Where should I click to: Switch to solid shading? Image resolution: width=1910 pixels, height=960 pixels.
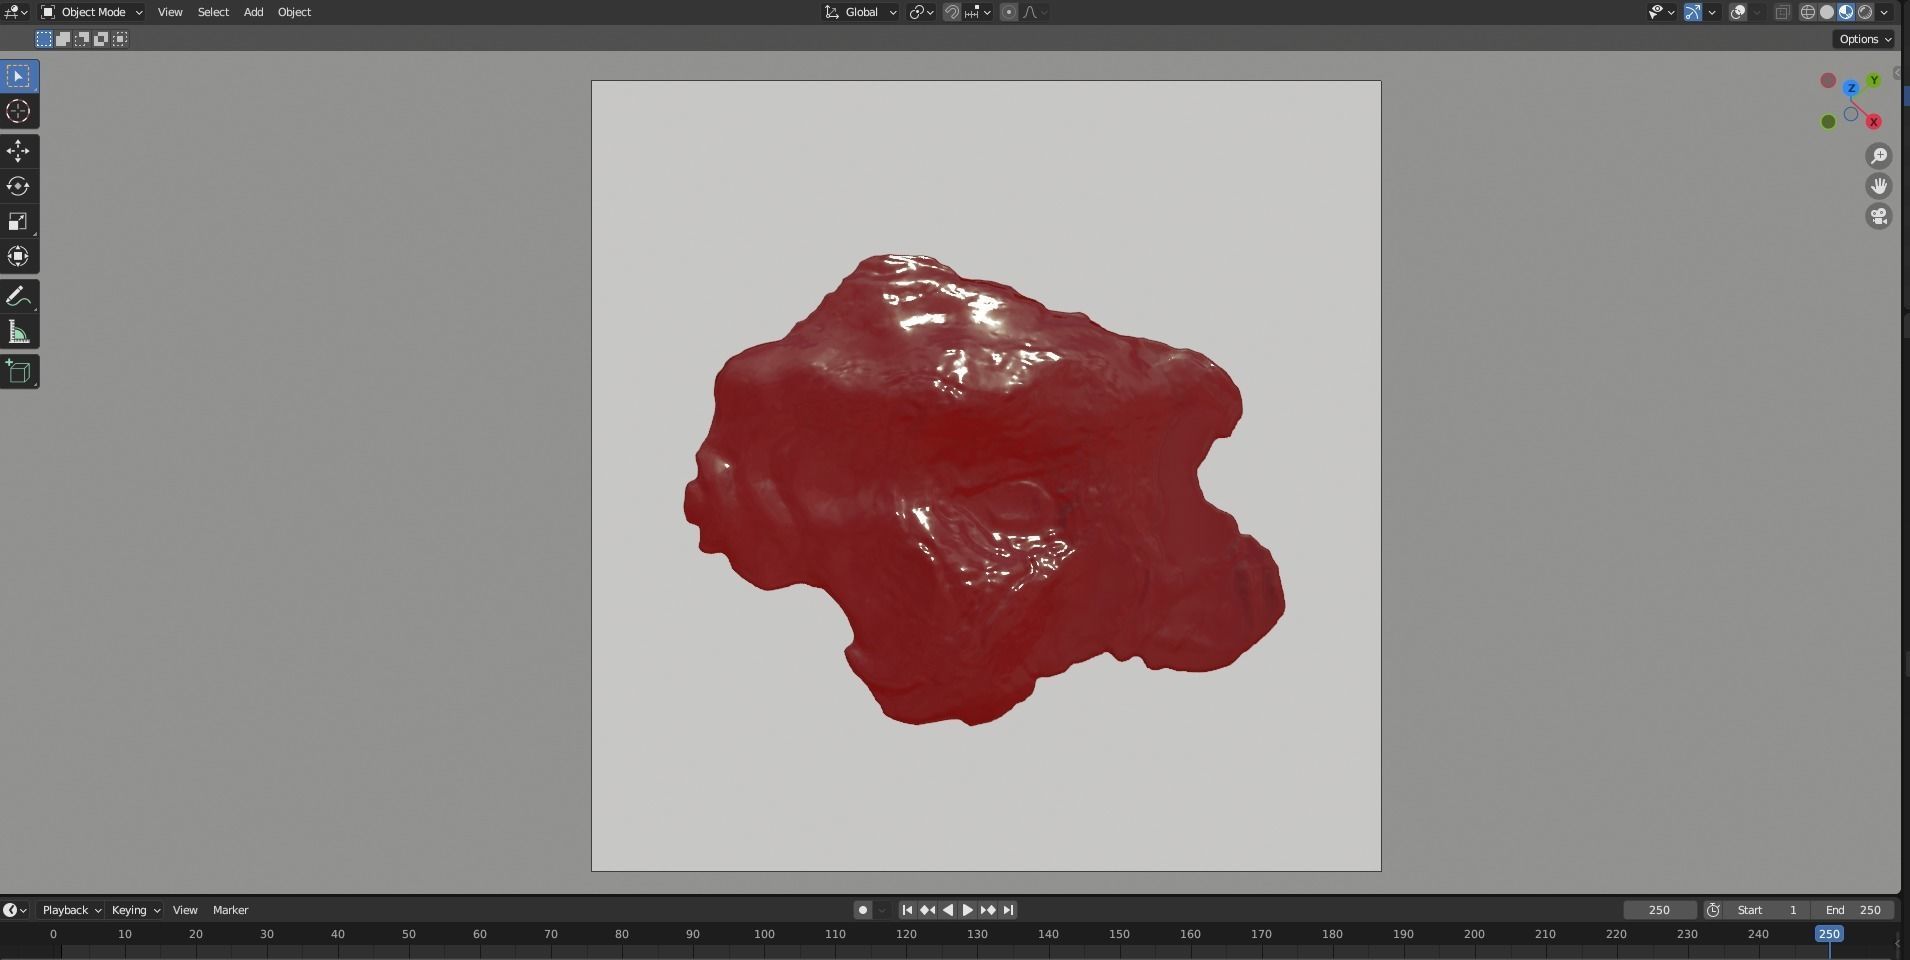pos(1827,12)
